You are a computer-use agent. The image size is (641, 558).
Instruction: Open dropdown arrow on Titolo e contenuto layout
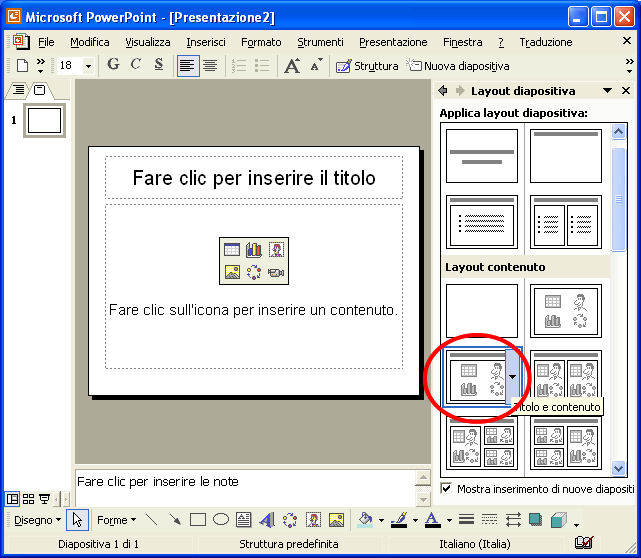click(x=513, y=376)
